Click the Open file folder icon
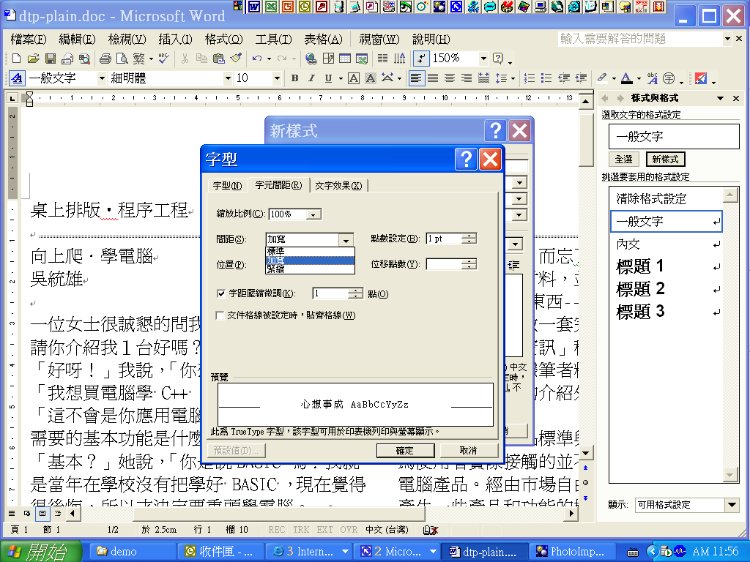This screenshot has height=562, width=750. pos(33,58)
